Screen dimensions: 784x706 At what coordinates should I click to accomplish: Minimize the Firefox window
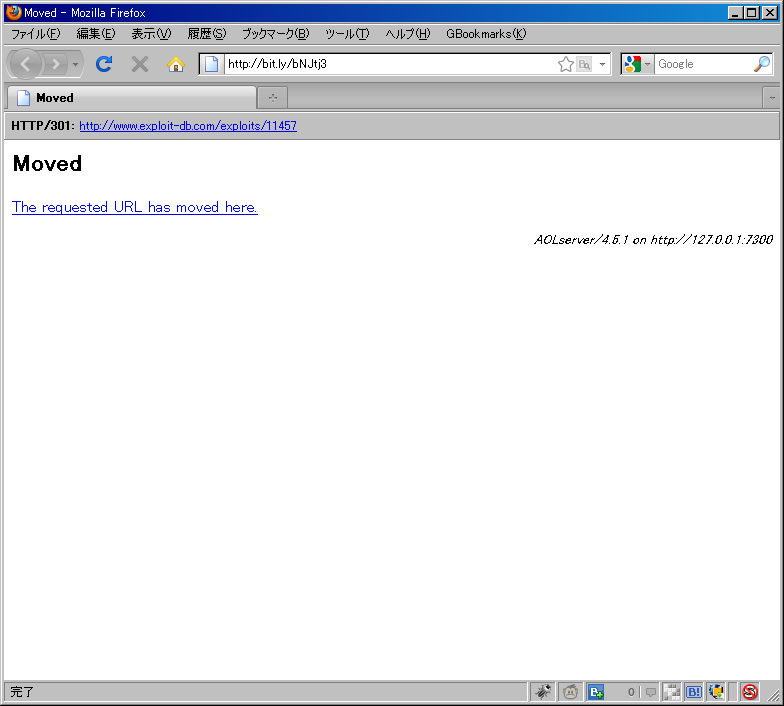click(734, 12)
